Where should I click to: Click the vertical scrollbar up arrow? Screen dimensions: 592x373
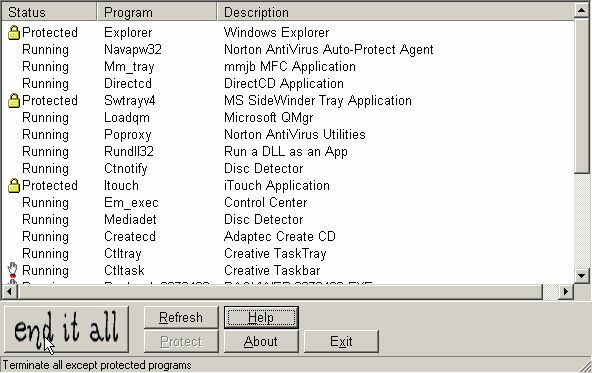pos(581,10)
